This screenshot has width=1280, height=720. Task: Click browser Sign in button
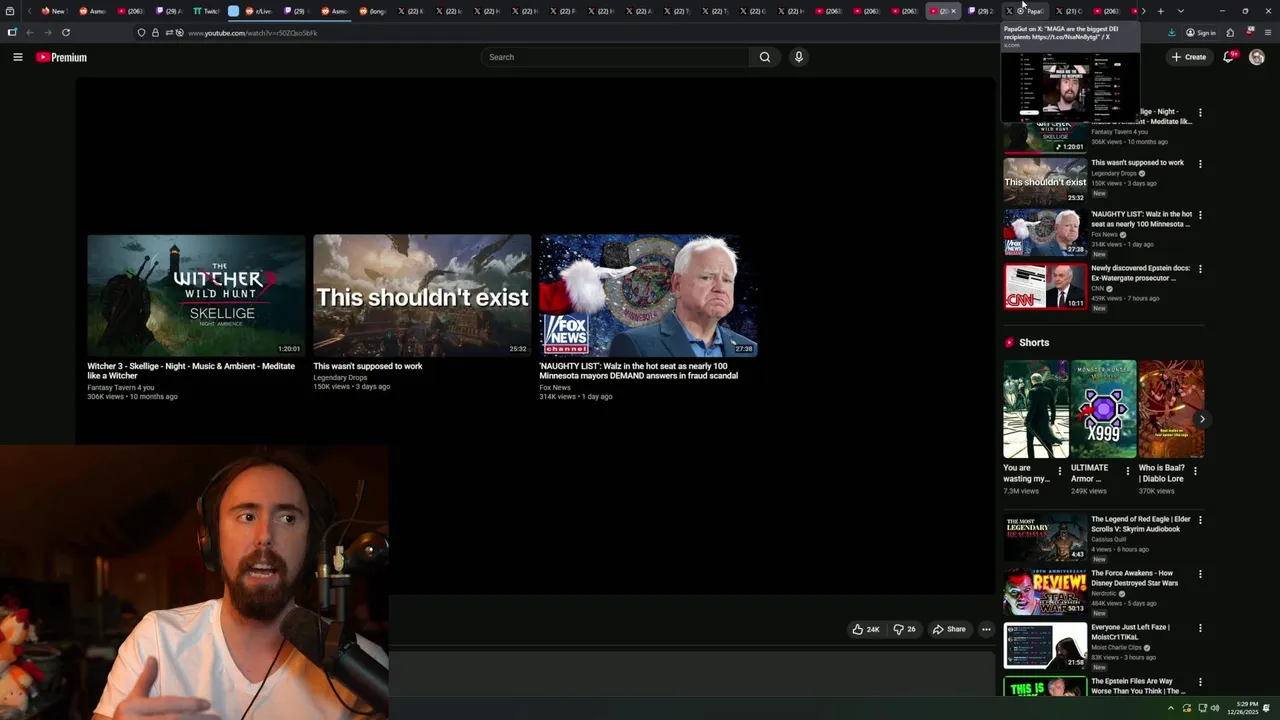click(x=1201, y=32)
